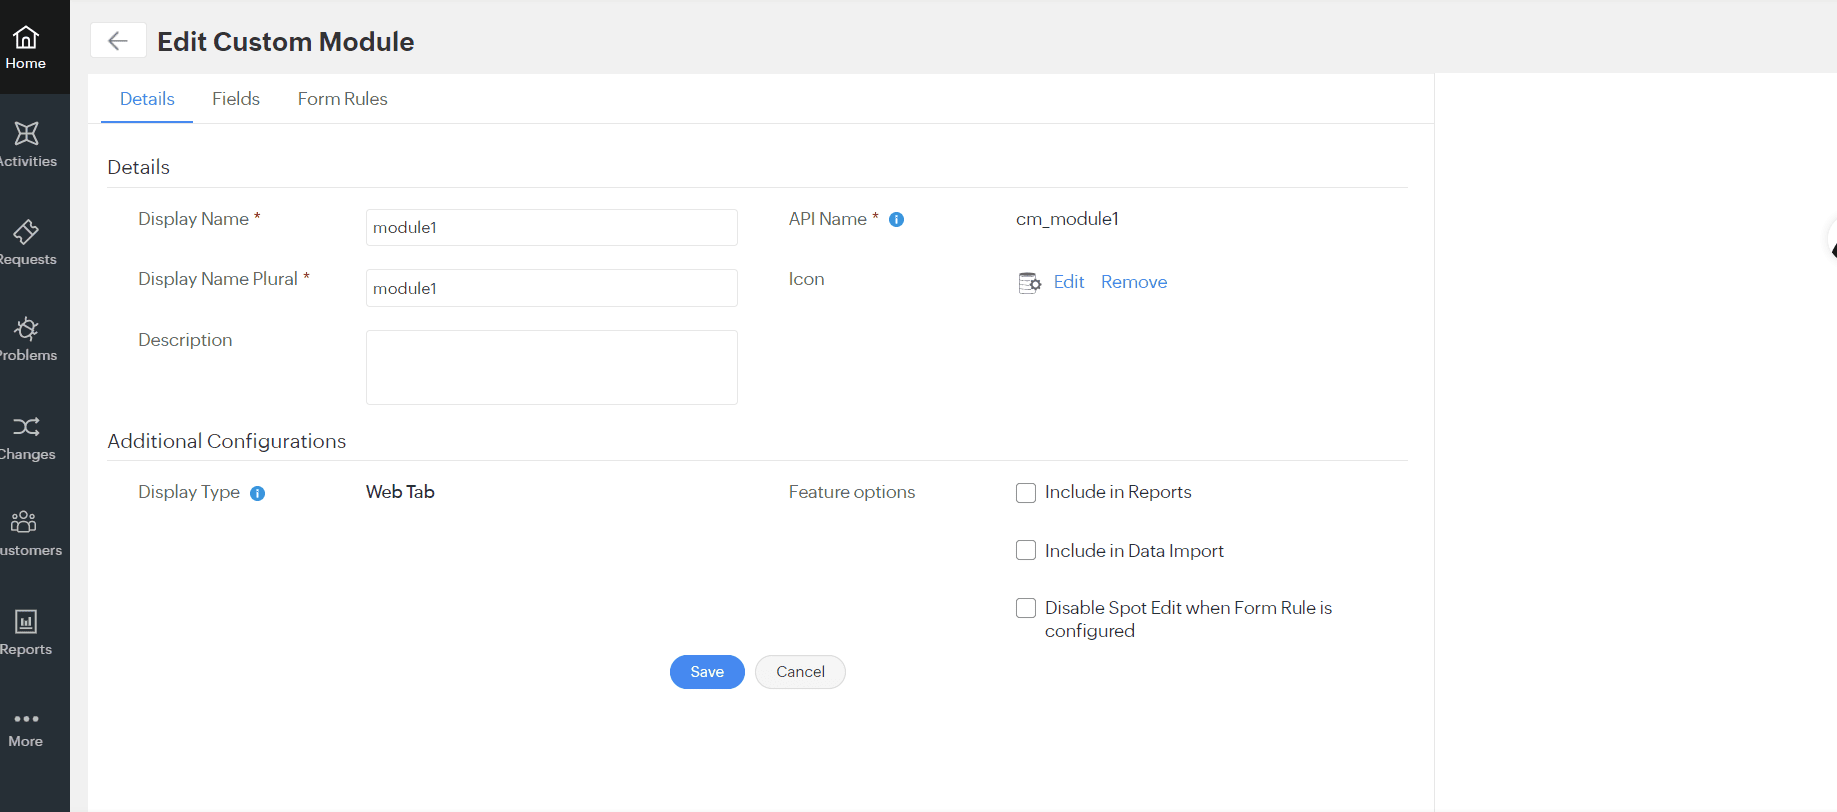Click the Display Type info icon
This screenshot has height=812, width=1837.
257,493
